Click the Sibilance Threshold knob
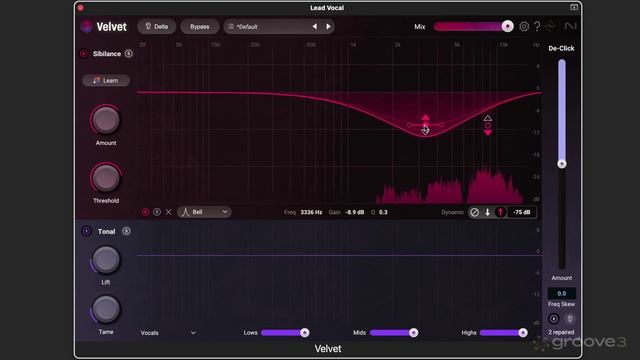 point(106,178)
